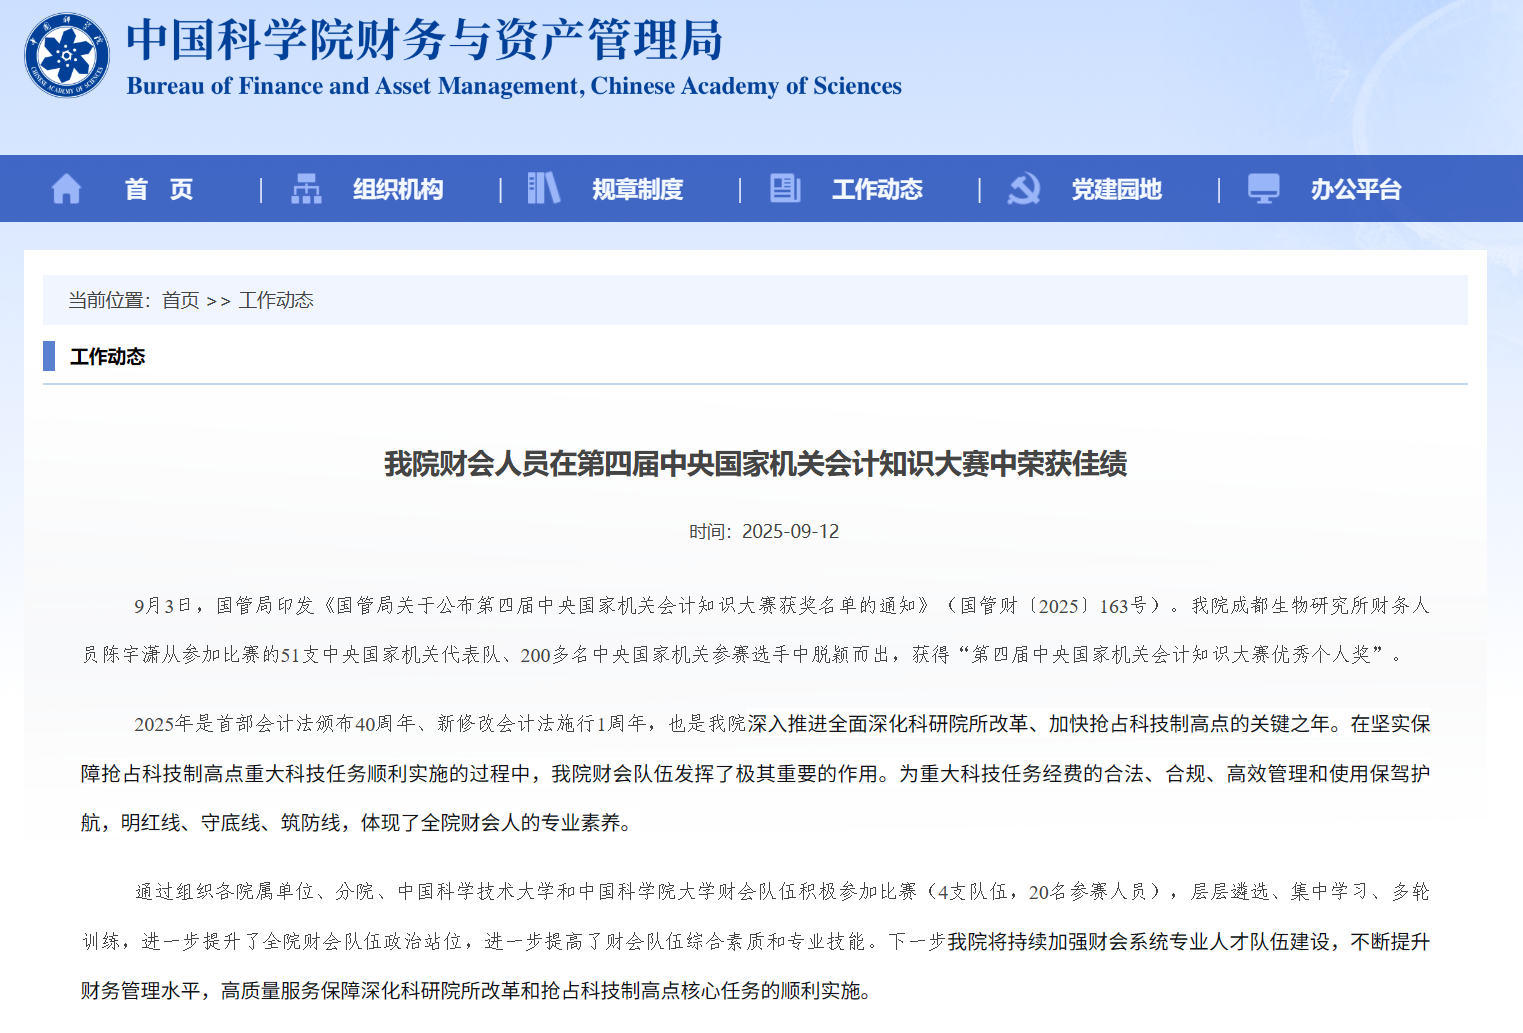Select 工作动态 in the navigation bar
This screenshot has height=1033, width=1523.
coord(877,189)
